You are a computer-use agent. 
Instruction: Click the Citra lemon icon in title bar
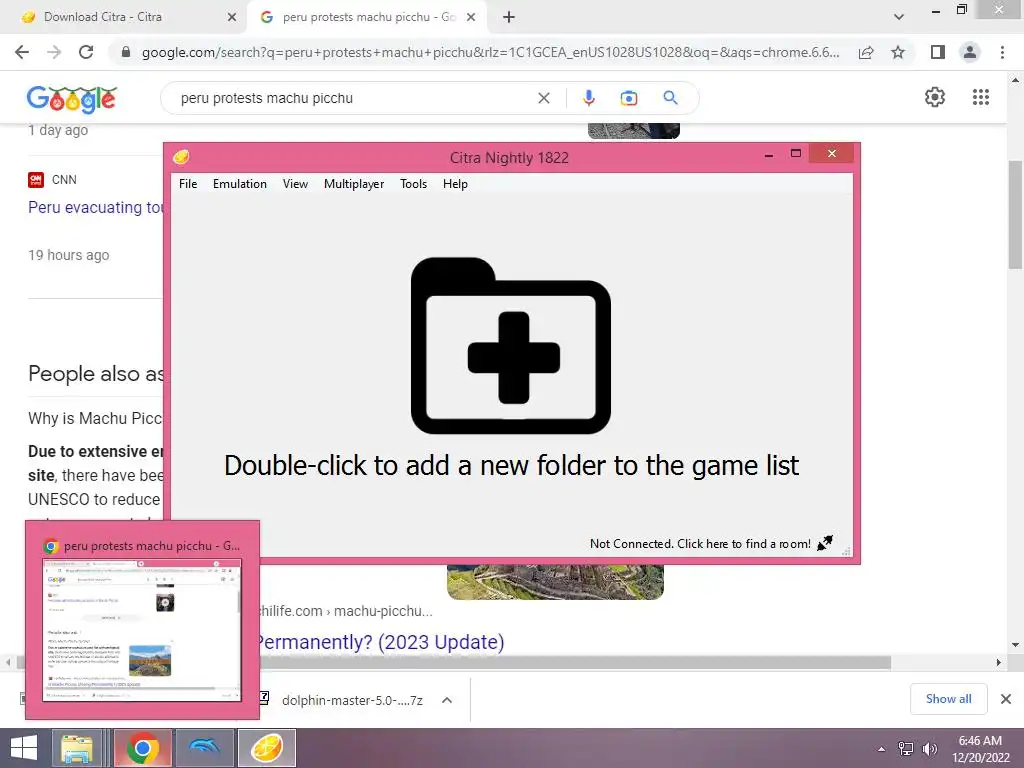181,157
